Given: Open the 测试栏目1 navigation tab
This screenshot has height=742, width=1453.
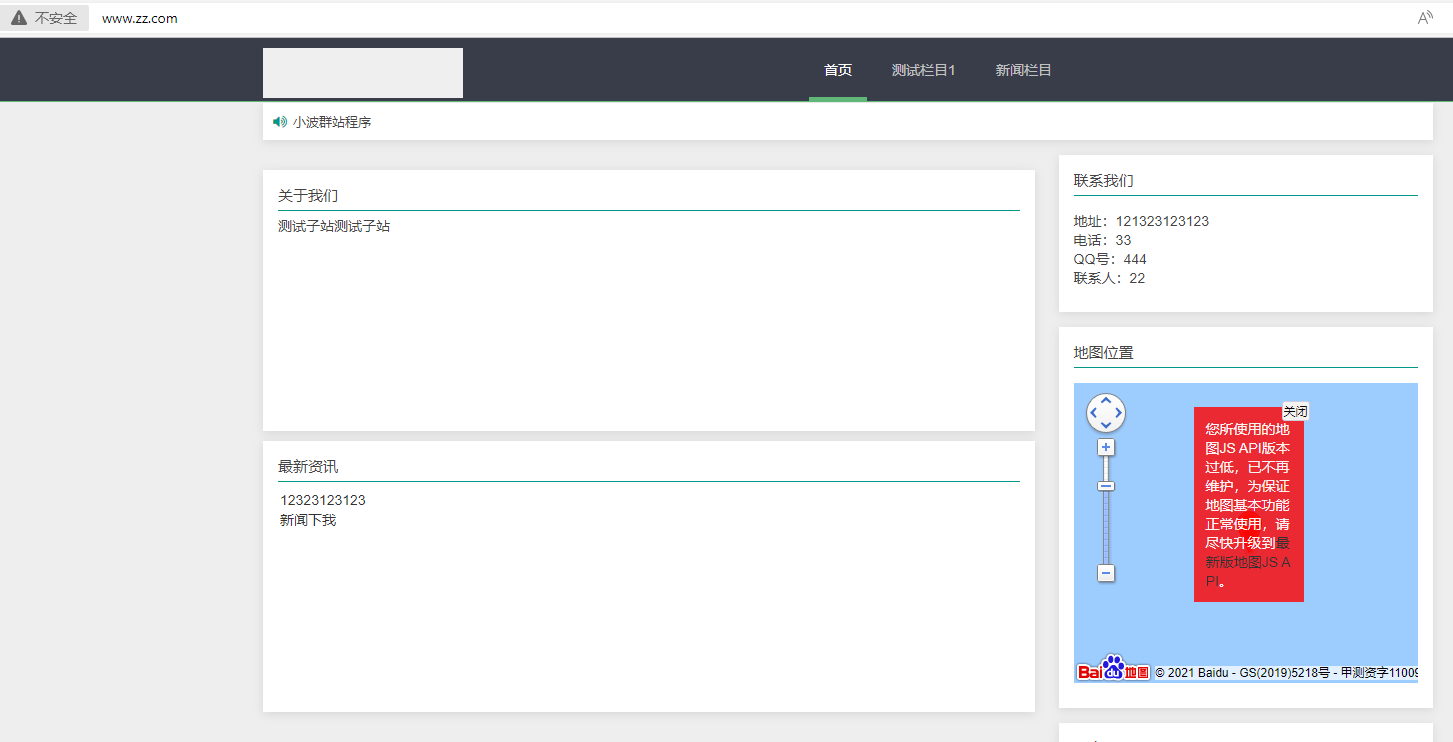Looking at the screenshot, I should [x=924, y=70].
